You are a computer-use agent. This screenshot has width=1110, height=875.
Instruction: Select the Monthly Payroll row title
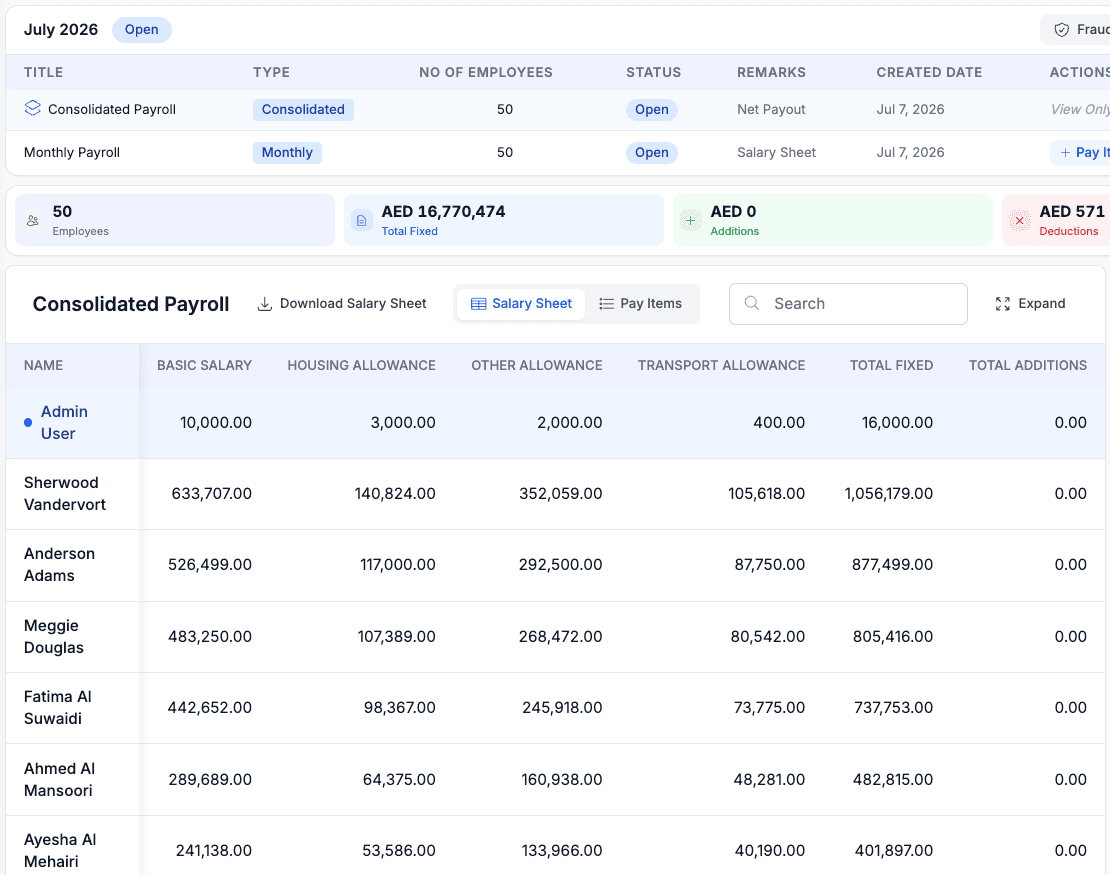tap(71, 153)
